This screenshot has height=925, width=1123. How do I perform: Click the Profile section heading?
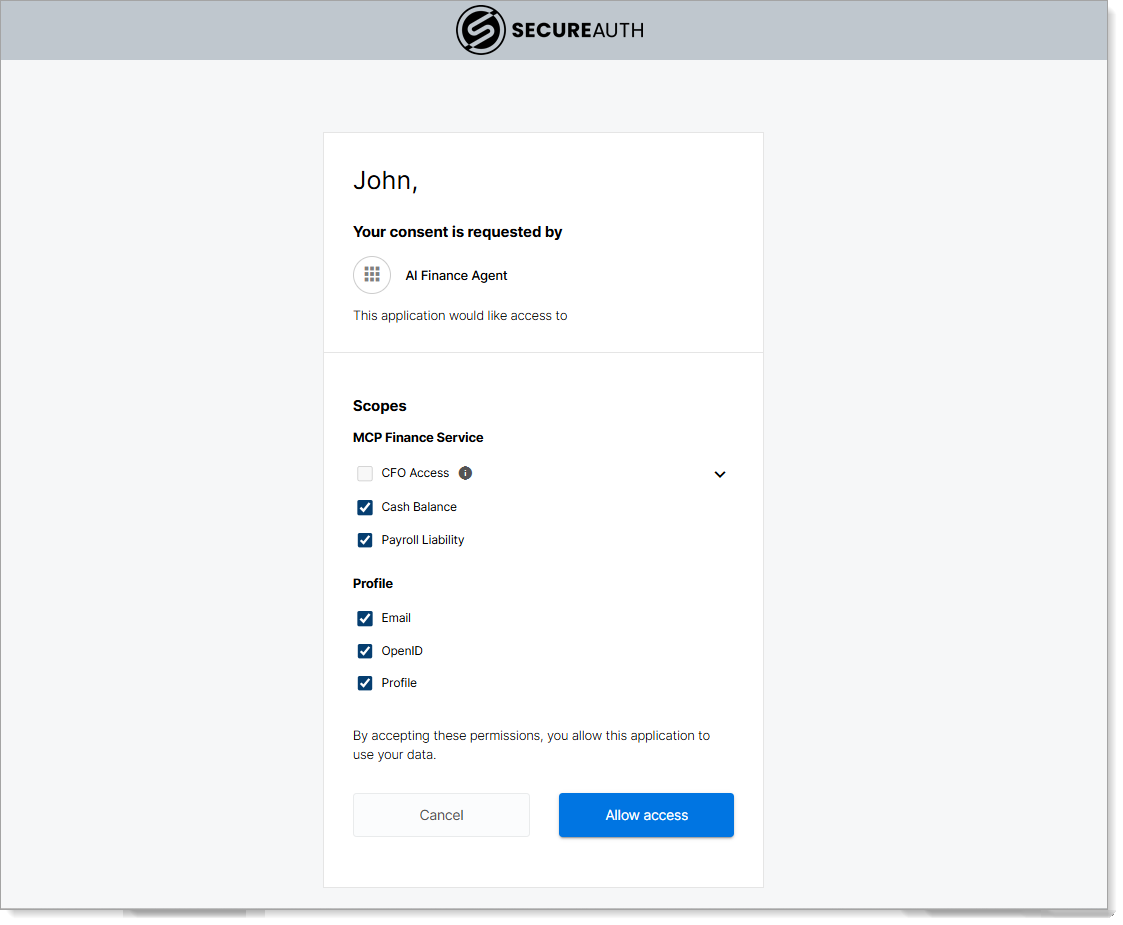(373, 583)
